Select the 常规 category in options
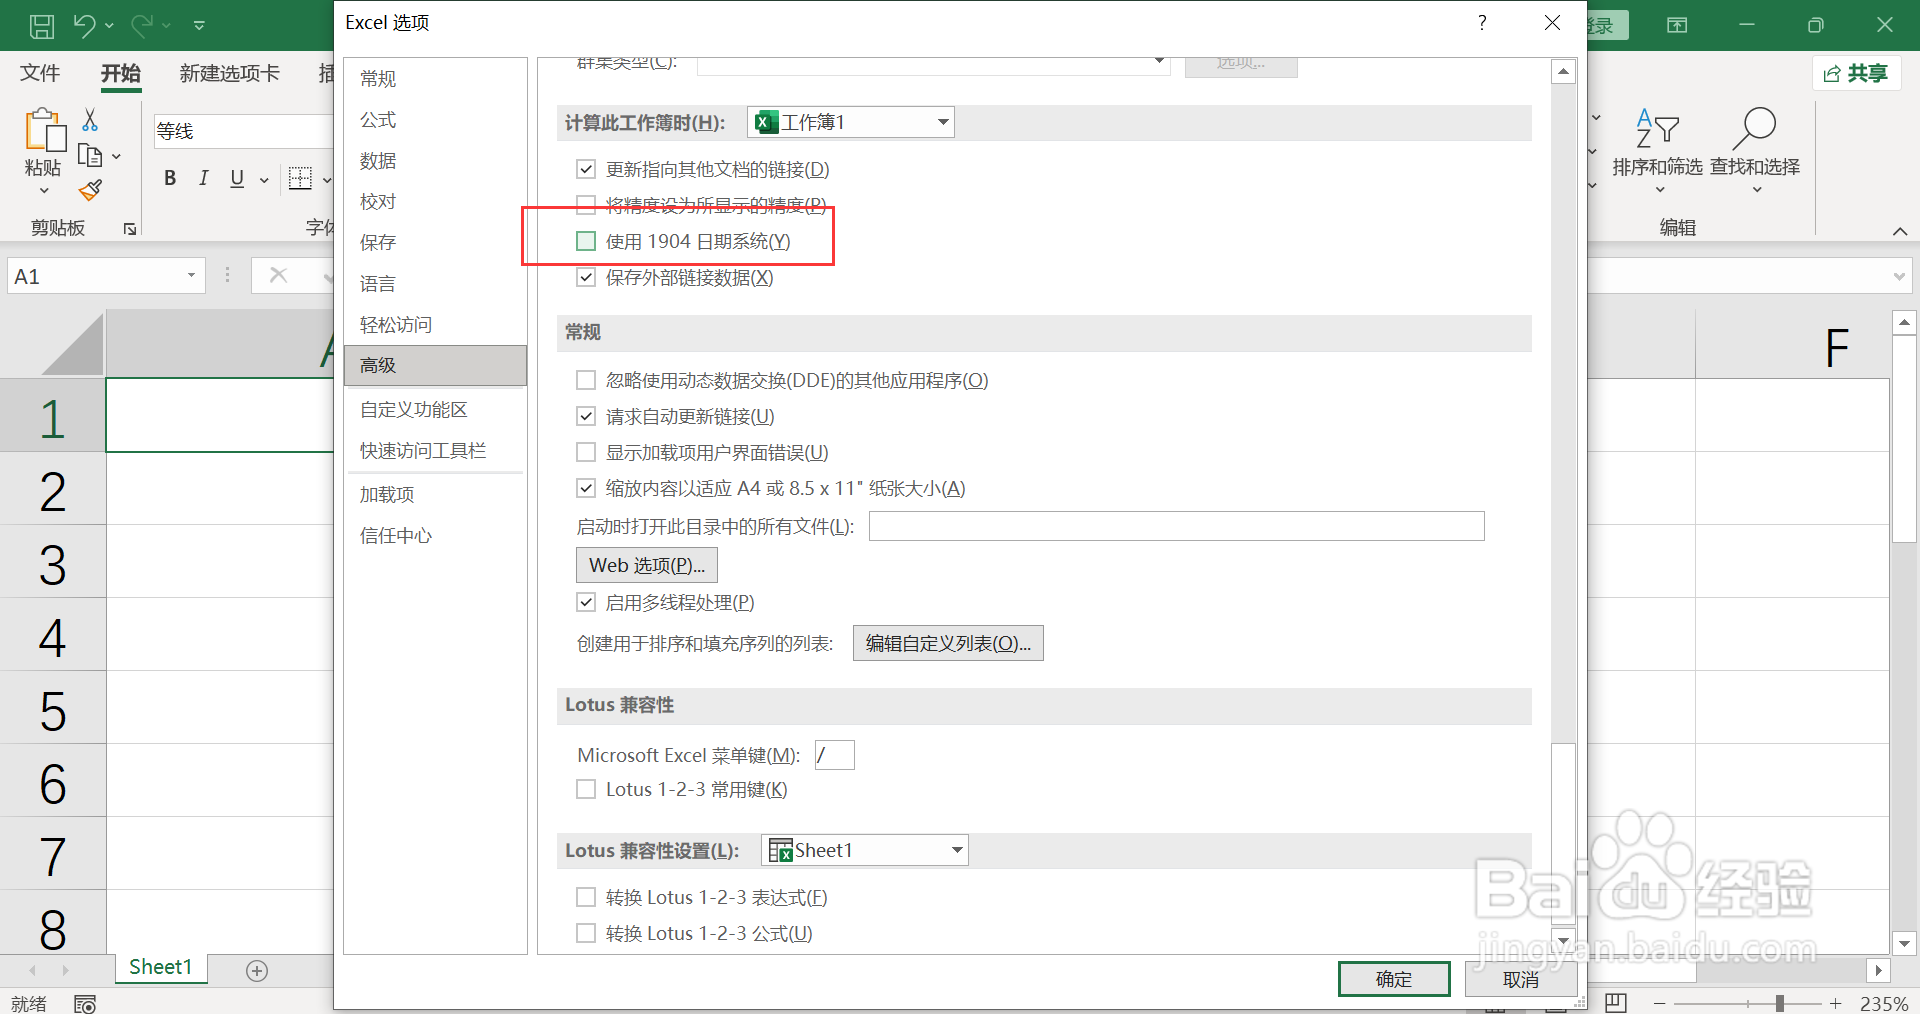 (435, 78)
